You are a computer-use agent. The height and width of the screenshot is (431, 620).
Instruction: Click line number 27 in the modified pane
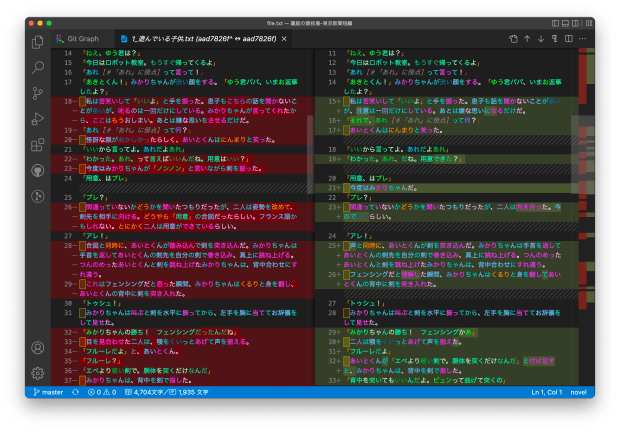(332, 303)
